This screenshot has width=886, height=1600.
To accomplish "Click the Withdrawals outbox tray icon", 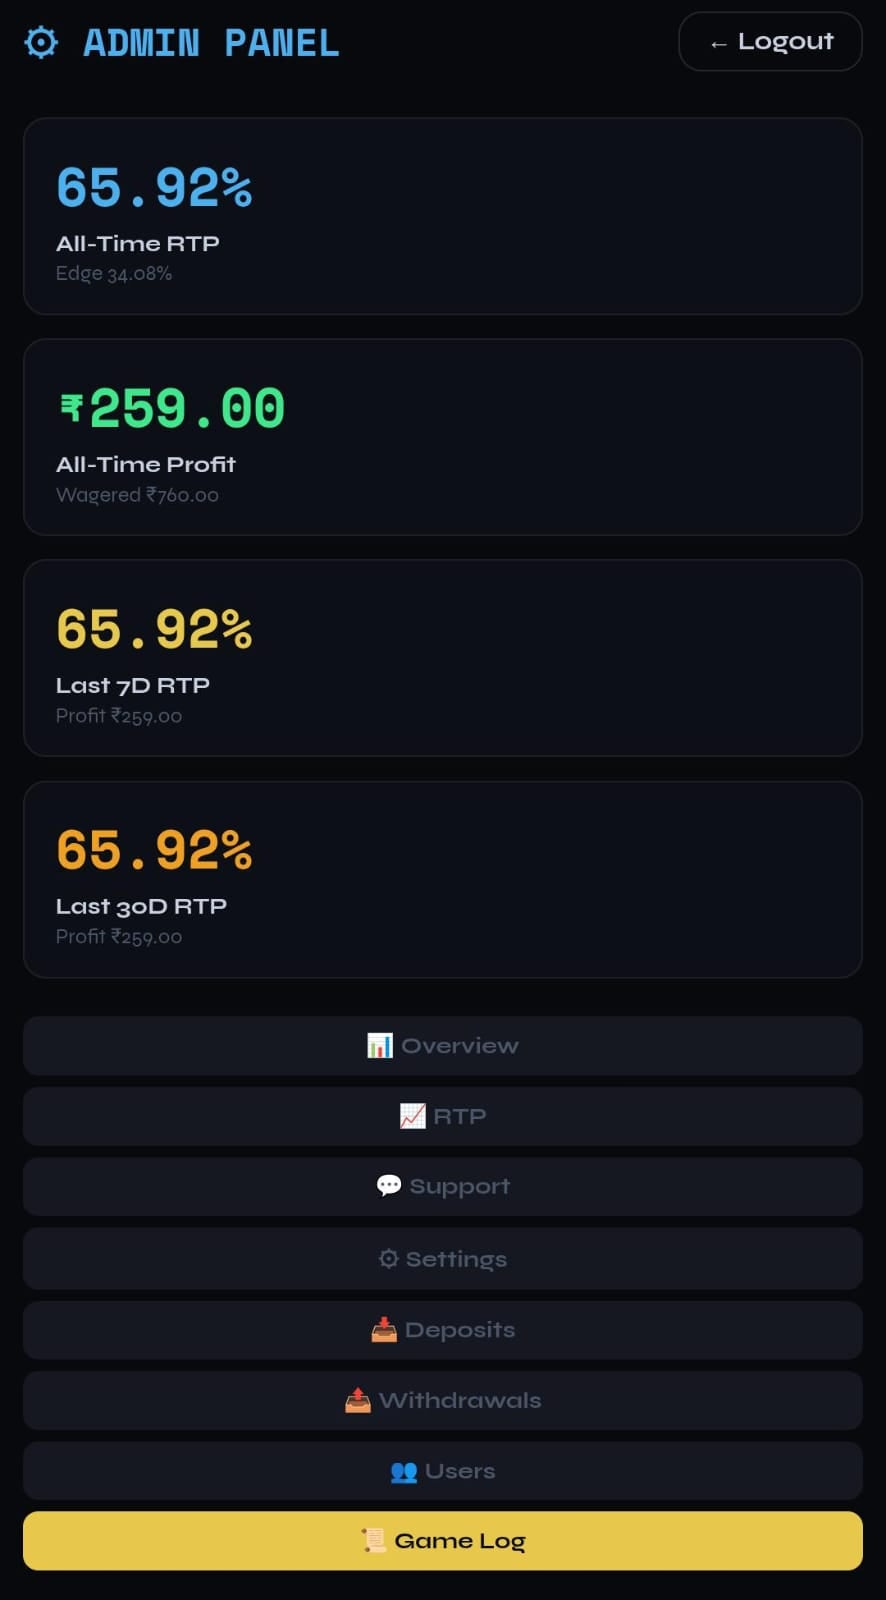I will click(358, 1400).
